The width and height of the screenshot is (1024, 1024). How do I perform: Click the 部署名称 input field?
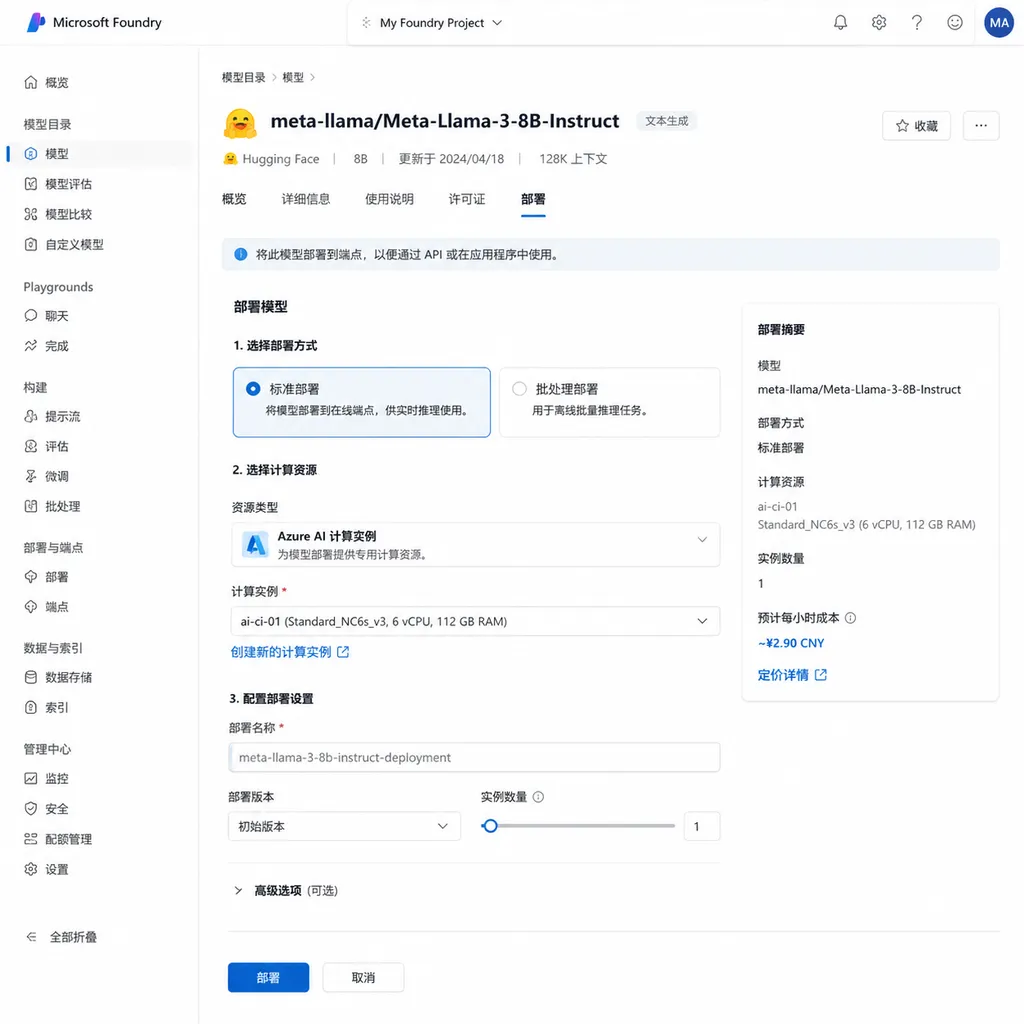point(474,758)
